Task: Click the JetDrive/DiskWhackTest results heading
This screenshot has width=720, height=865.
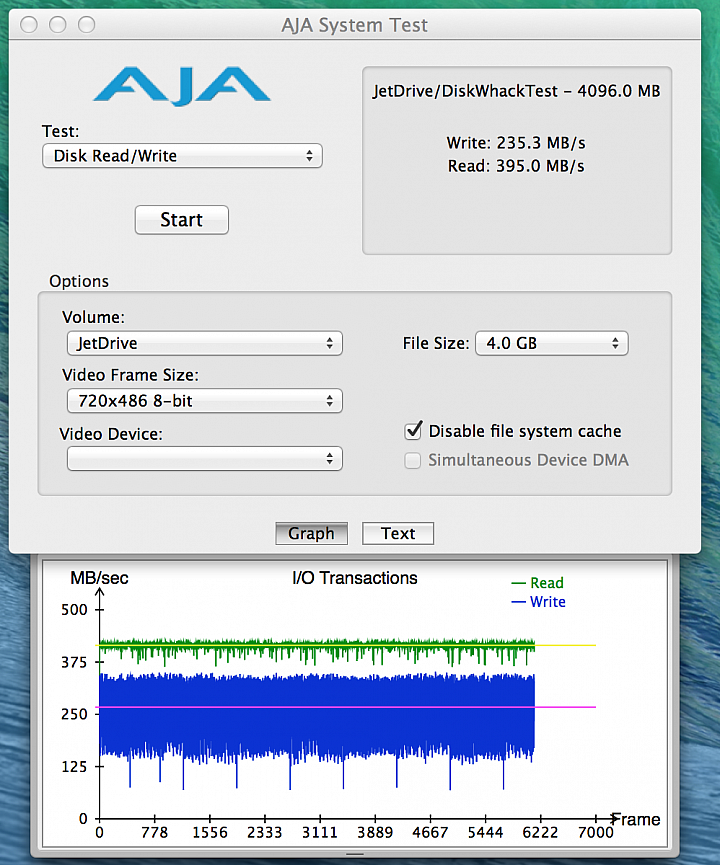Action: [516, 91]
